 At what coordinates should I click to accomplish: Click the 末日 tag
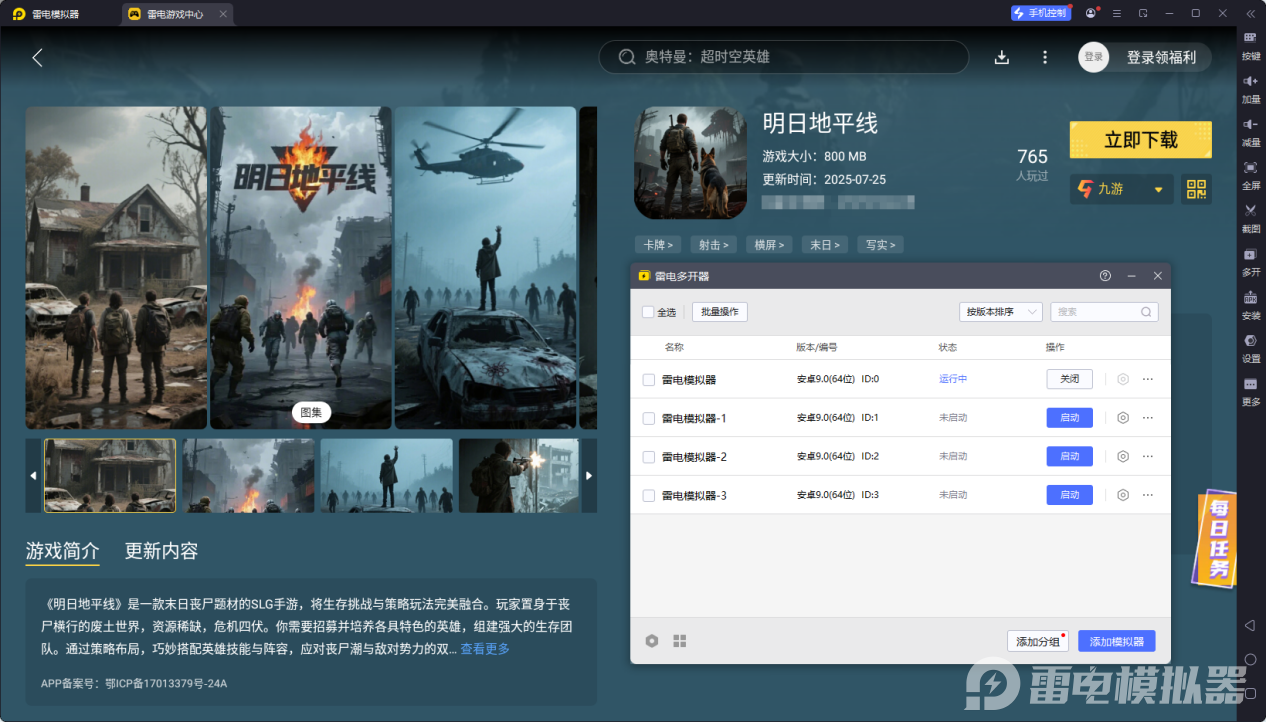pos(826,244)
